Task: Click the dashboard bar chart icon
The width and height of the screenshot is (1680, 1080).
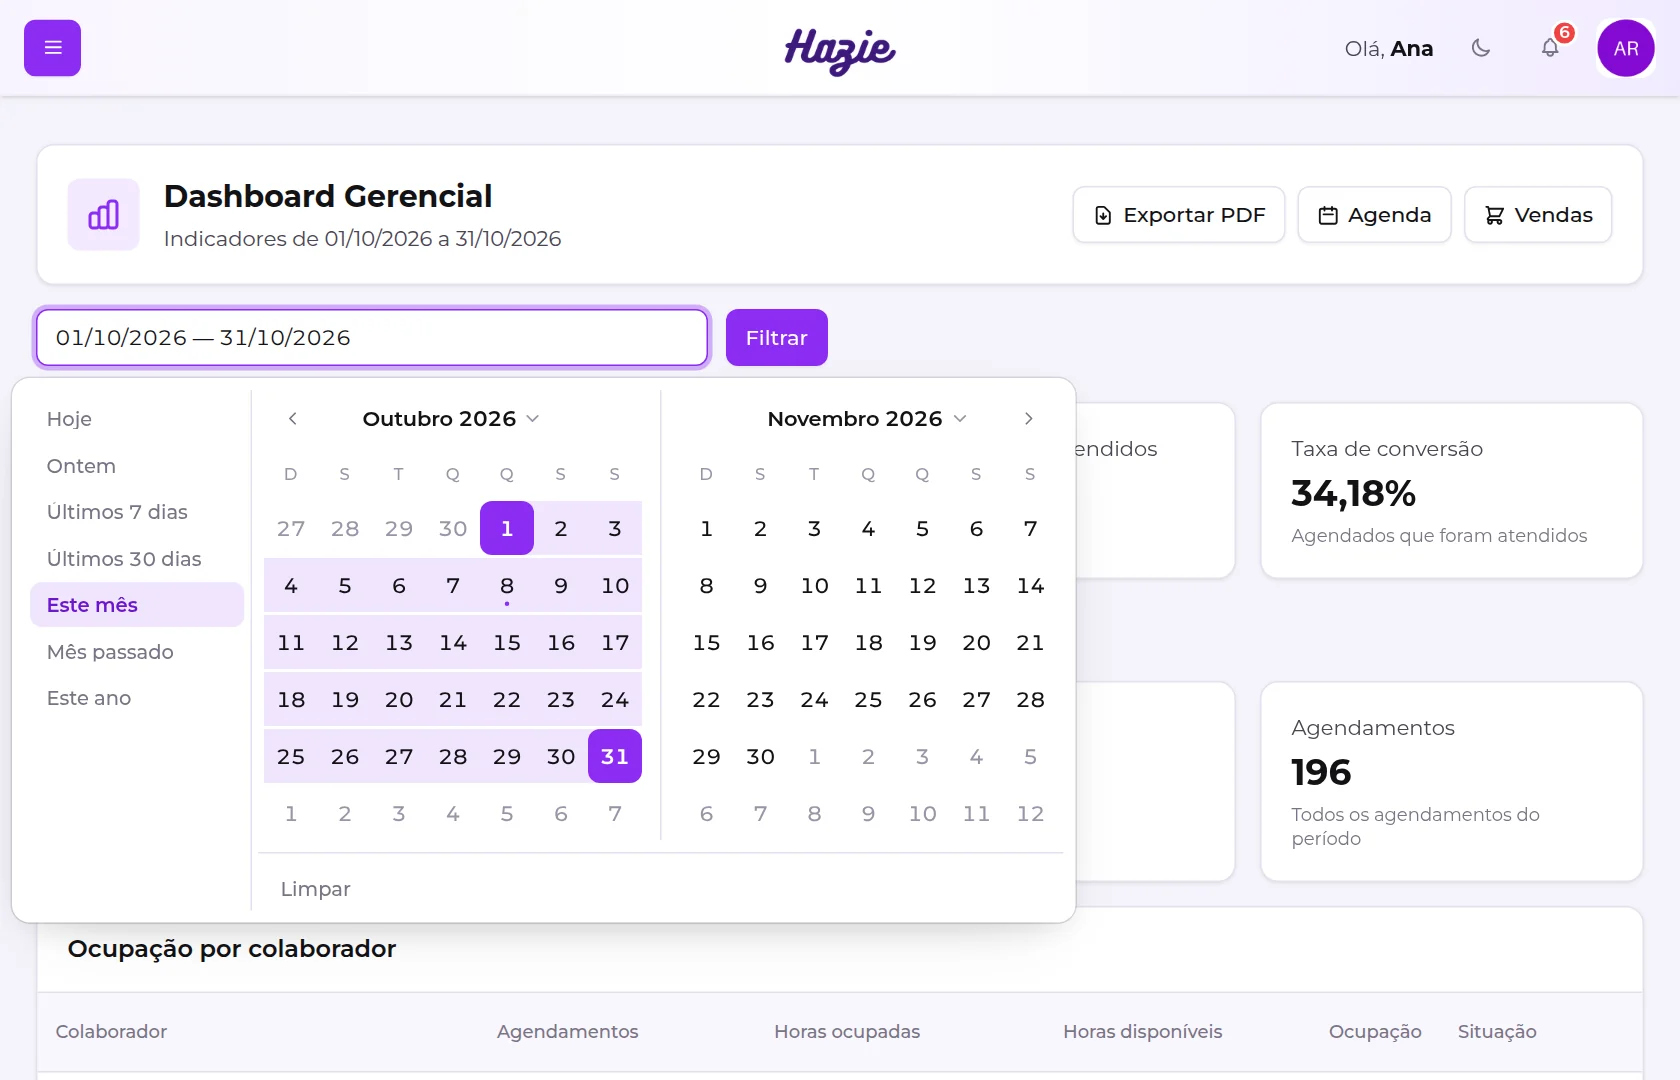Action: (104, 215)
